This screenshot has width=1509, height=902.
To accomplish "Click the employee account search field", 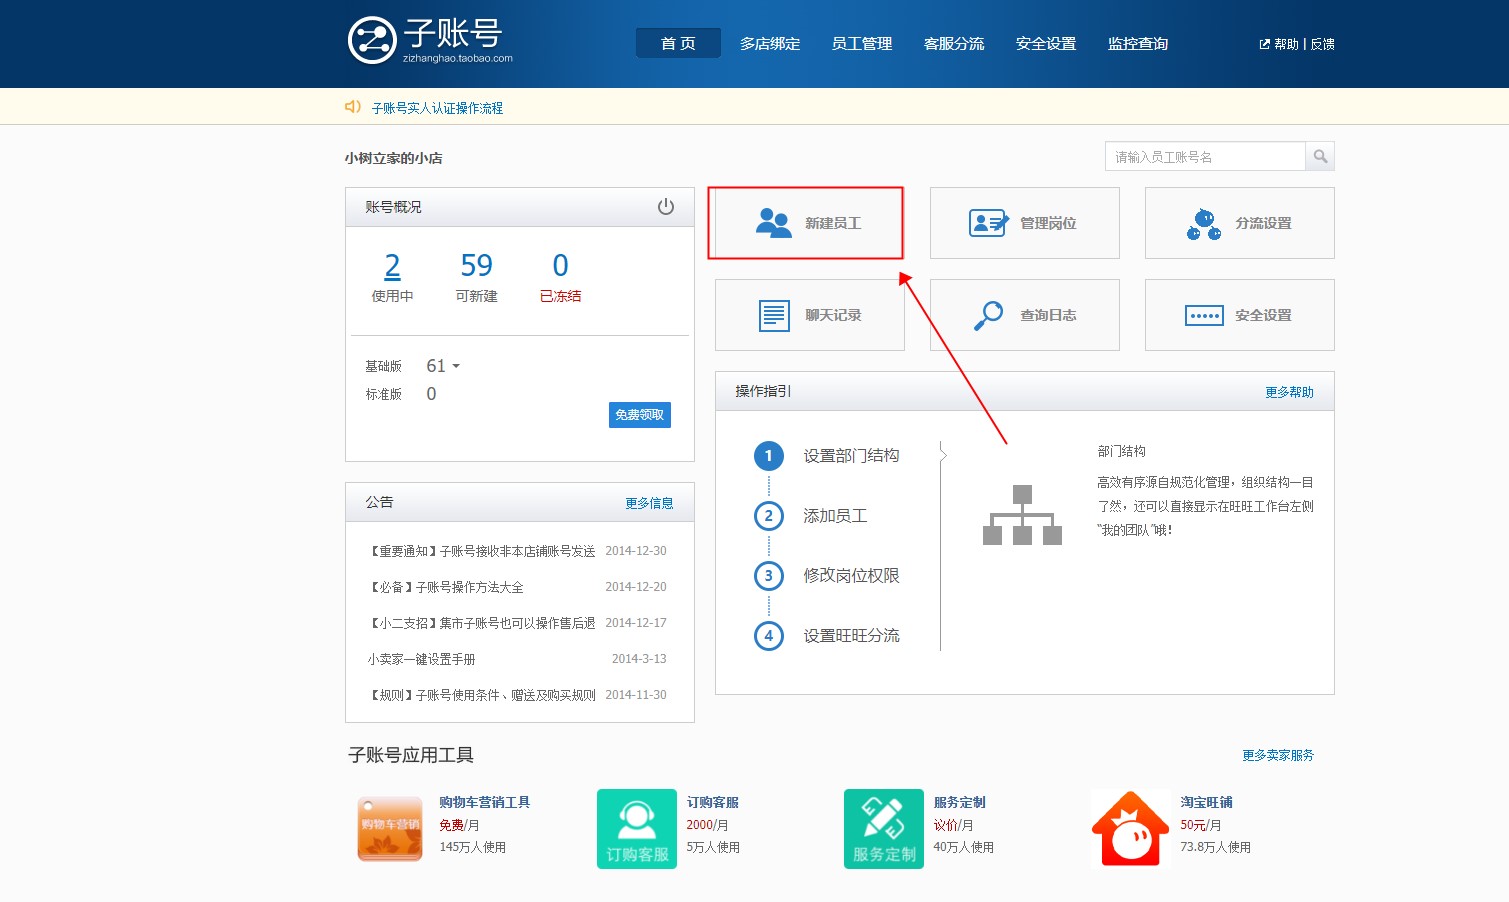I will pos(1204,157).
